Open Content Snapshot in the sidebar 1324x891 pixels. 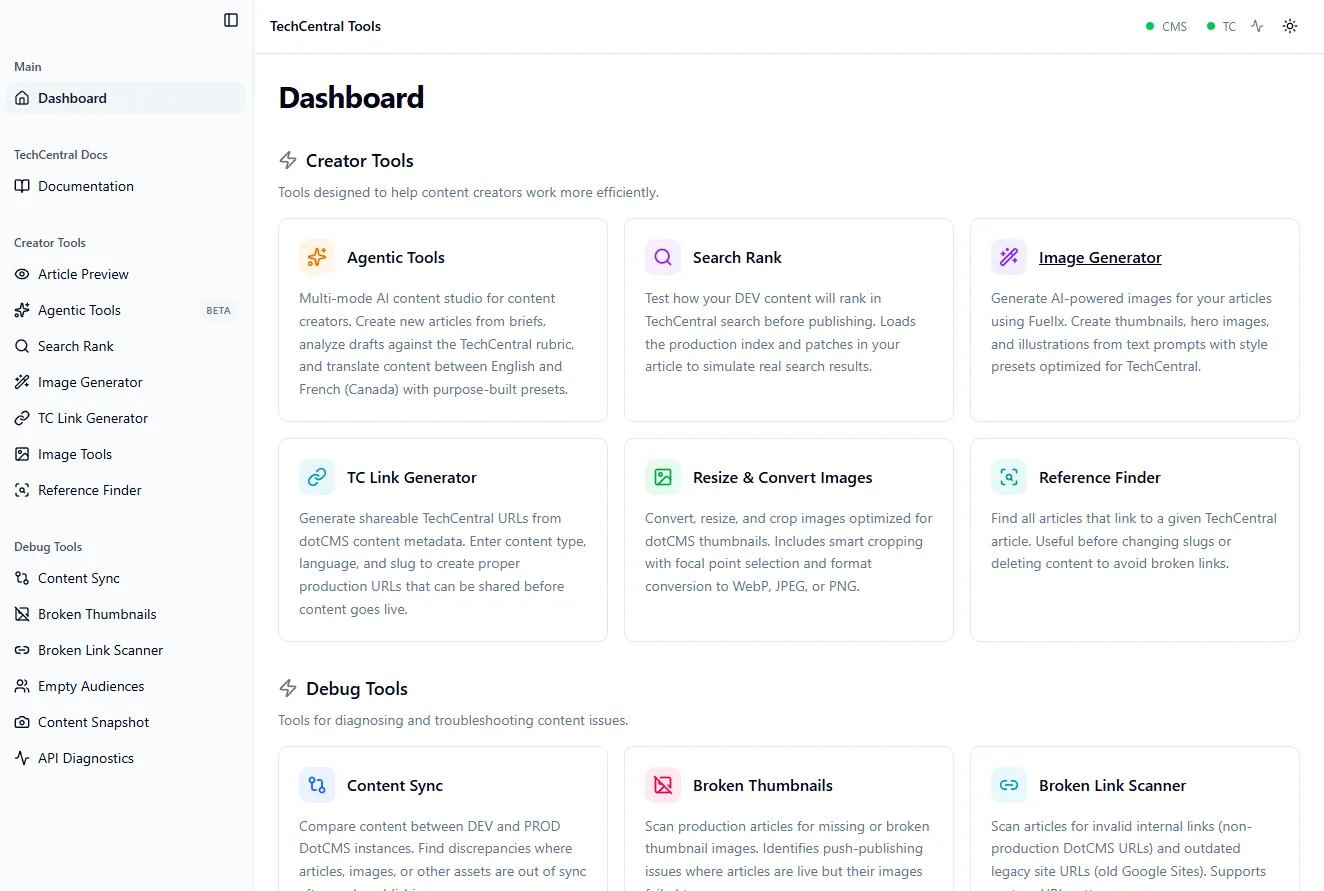[126, 722]
